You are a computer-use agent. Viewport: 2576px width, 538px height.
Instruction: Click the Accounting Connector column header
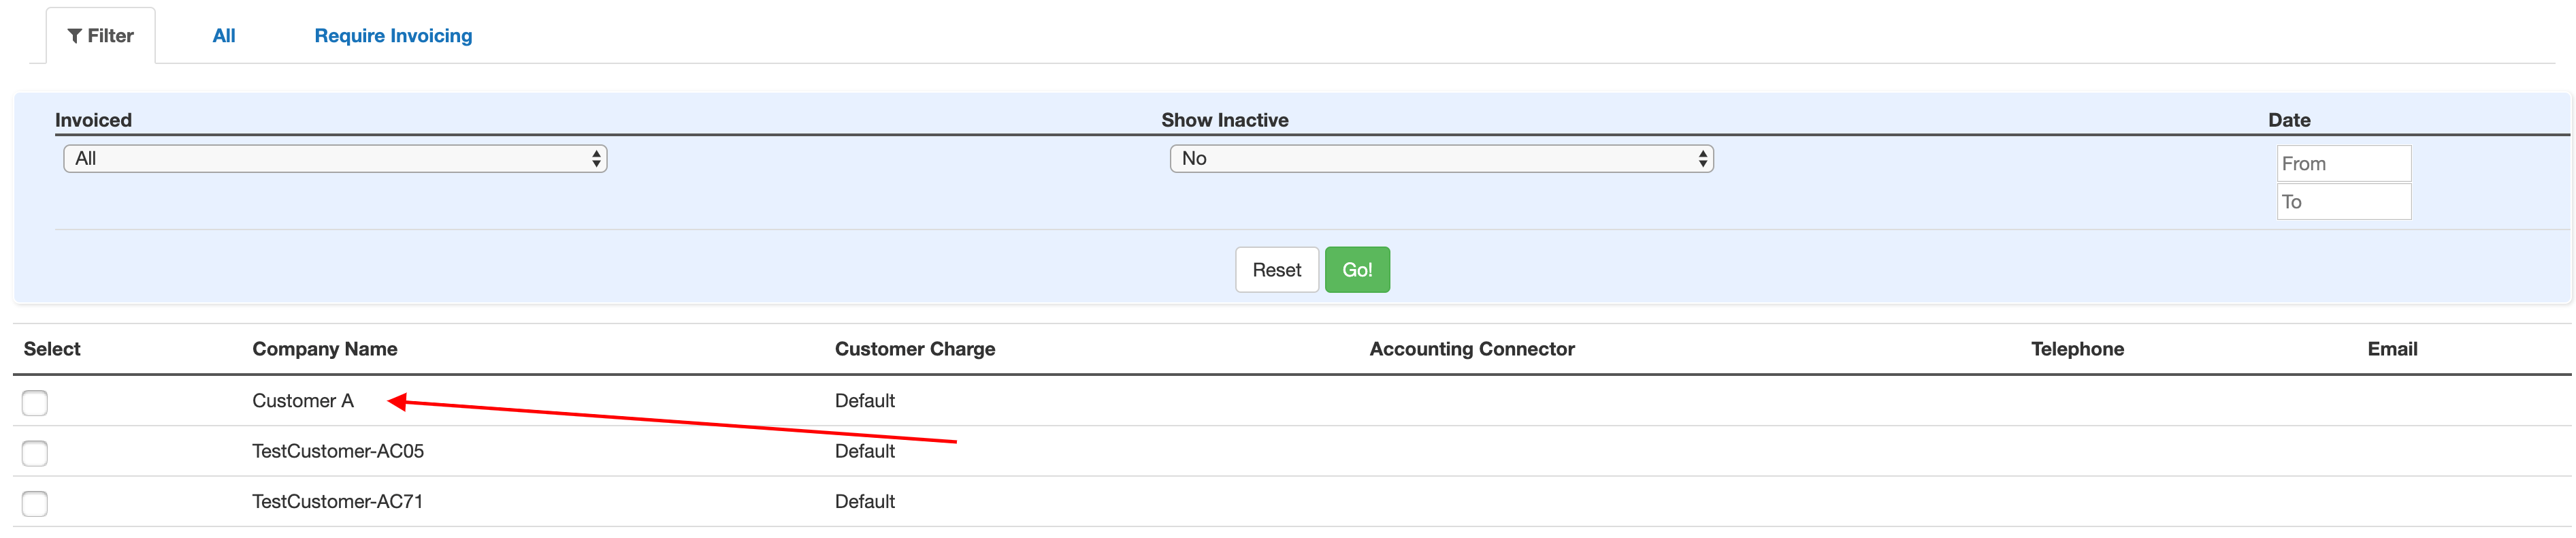tap(1471, 349)
